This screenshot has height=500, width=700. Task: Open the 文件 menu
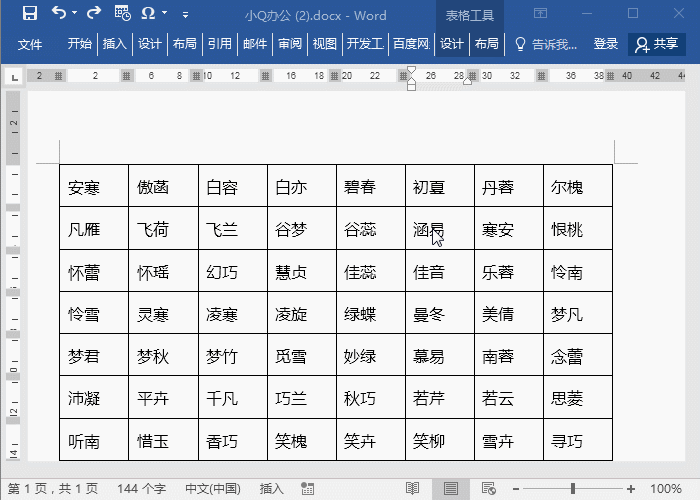[x=30, y=44]
